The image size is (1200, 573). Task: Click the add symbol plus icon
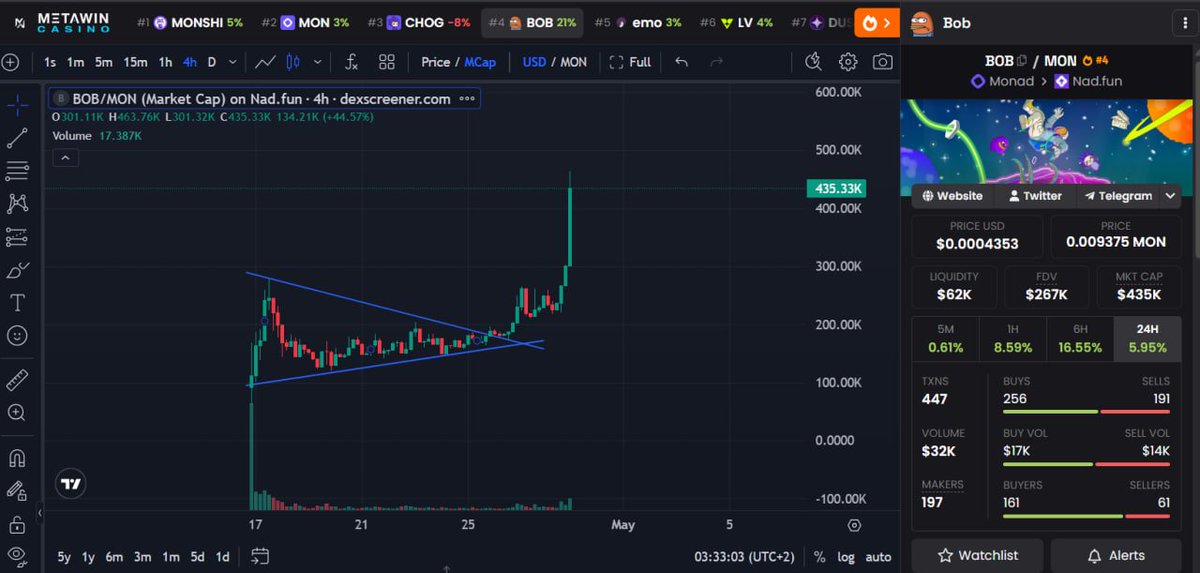pos(11,62)
